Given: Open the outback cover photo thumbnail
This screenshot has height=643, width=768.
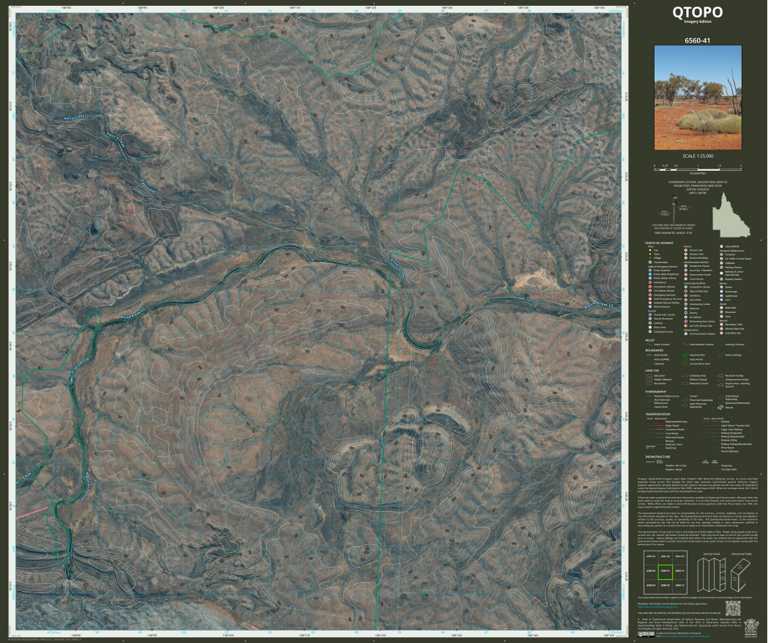Looking at the screenshot, I should pos(698,98).
